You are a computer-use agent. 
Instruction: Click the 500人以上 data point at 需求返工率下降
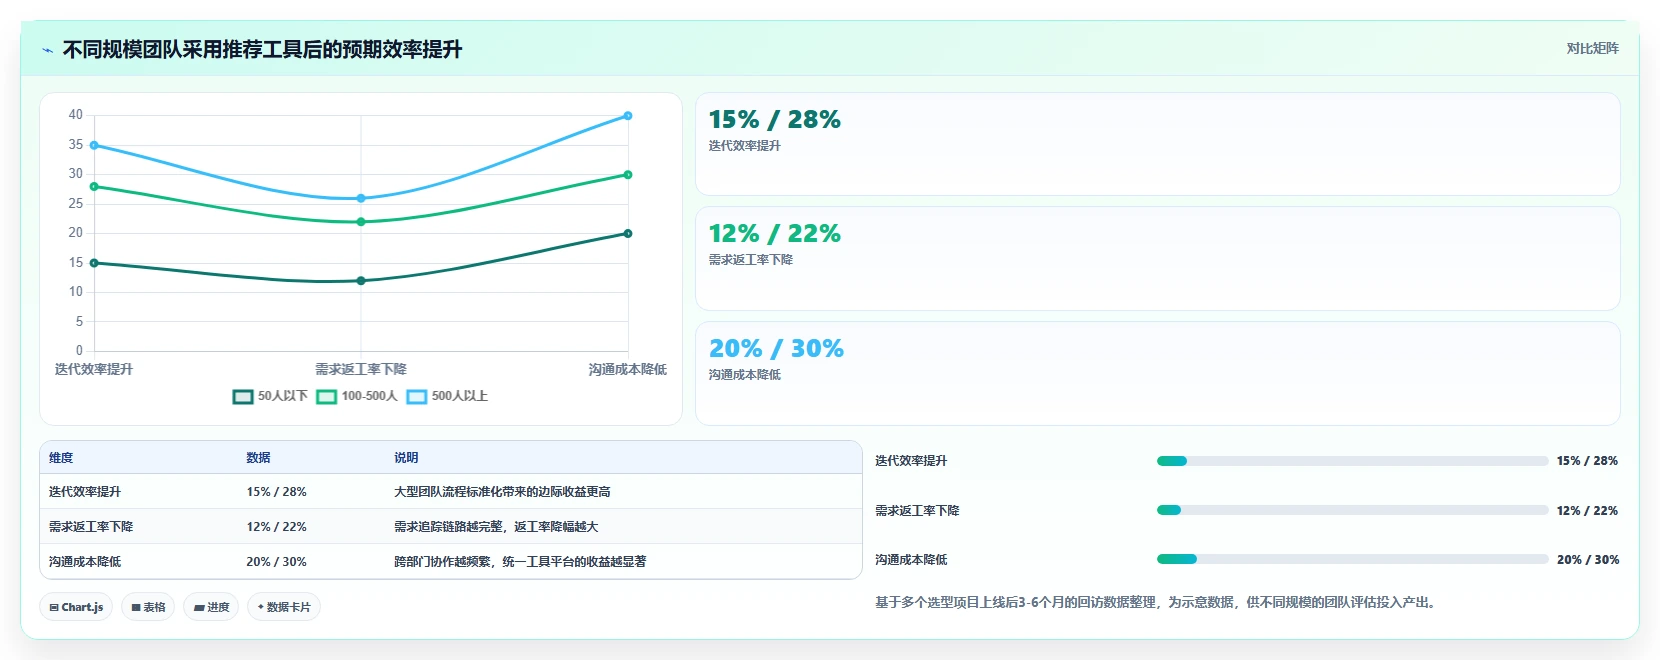tap(361, 198)
